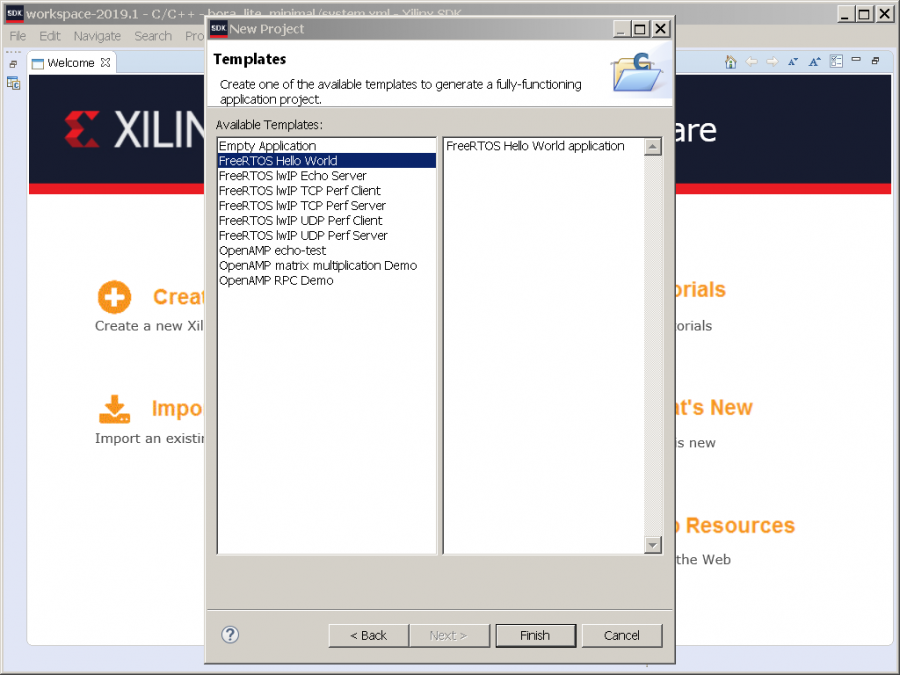Click the reduce font size icon
The width and height of the screenshot is (900, 675).
(793, 62)
